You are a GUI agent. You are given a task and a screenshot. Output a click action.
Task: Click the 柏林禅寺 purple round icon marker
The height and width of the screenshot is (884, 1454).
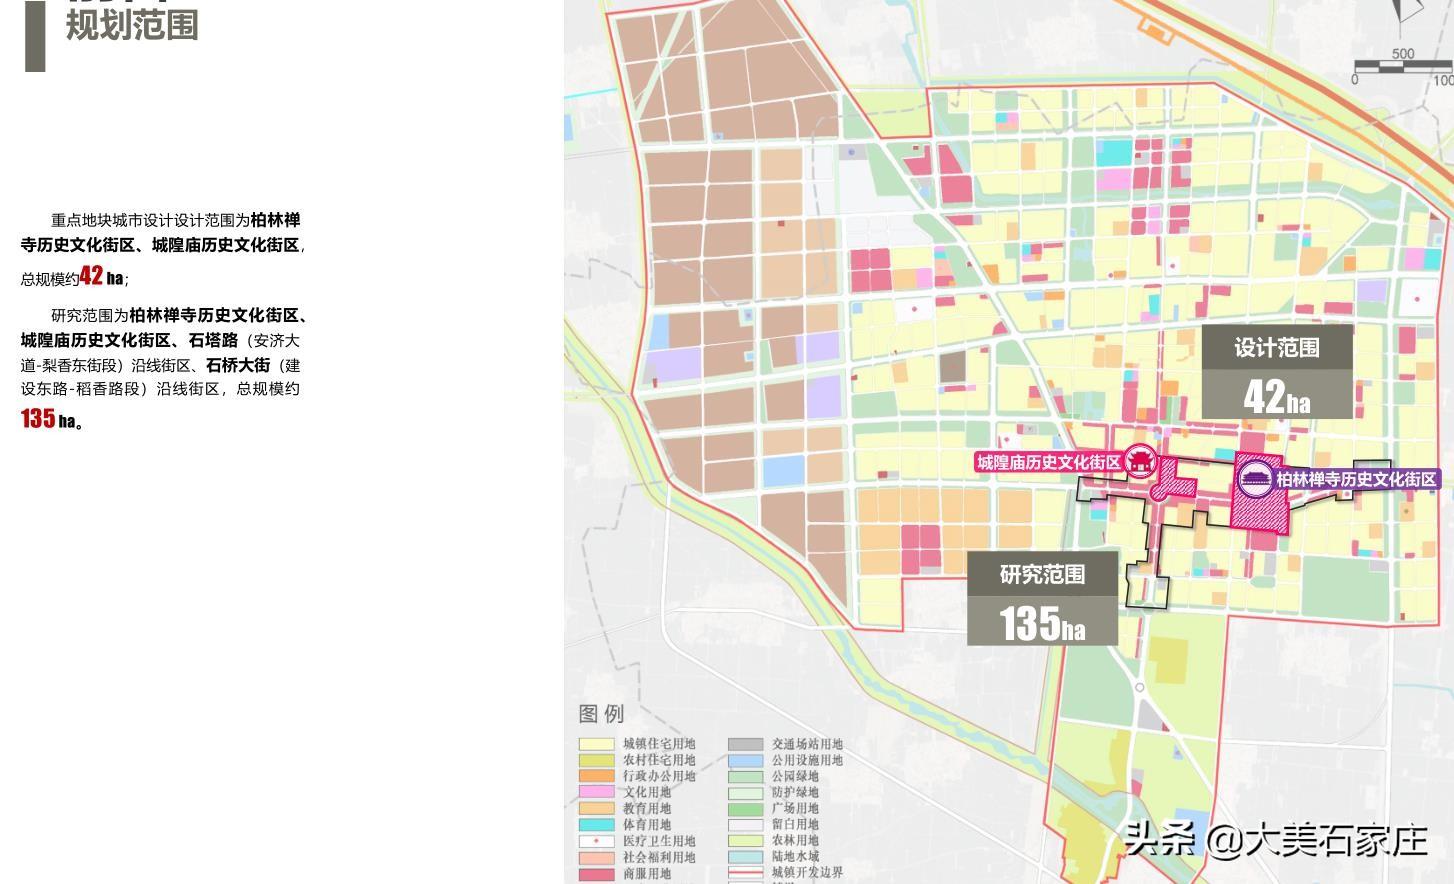pos(1254,479)
